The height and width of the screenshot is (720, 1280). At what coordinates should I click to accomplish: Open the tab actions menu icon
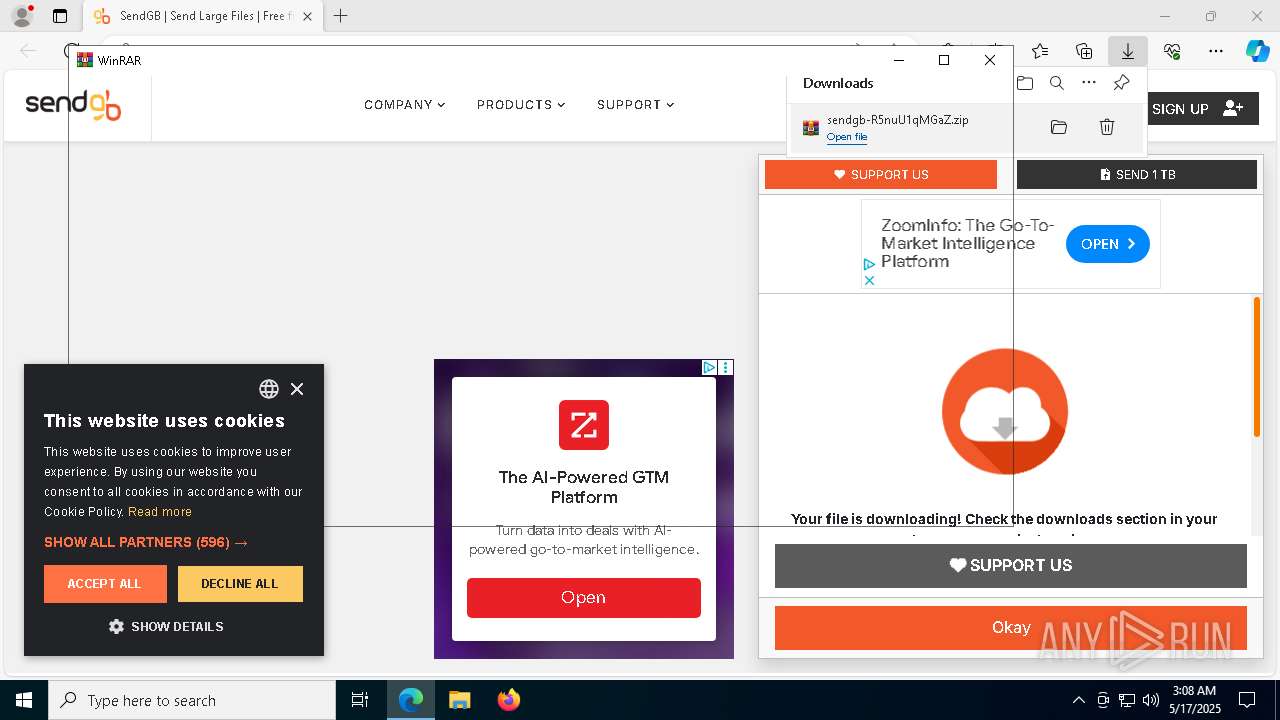point(60,16)
